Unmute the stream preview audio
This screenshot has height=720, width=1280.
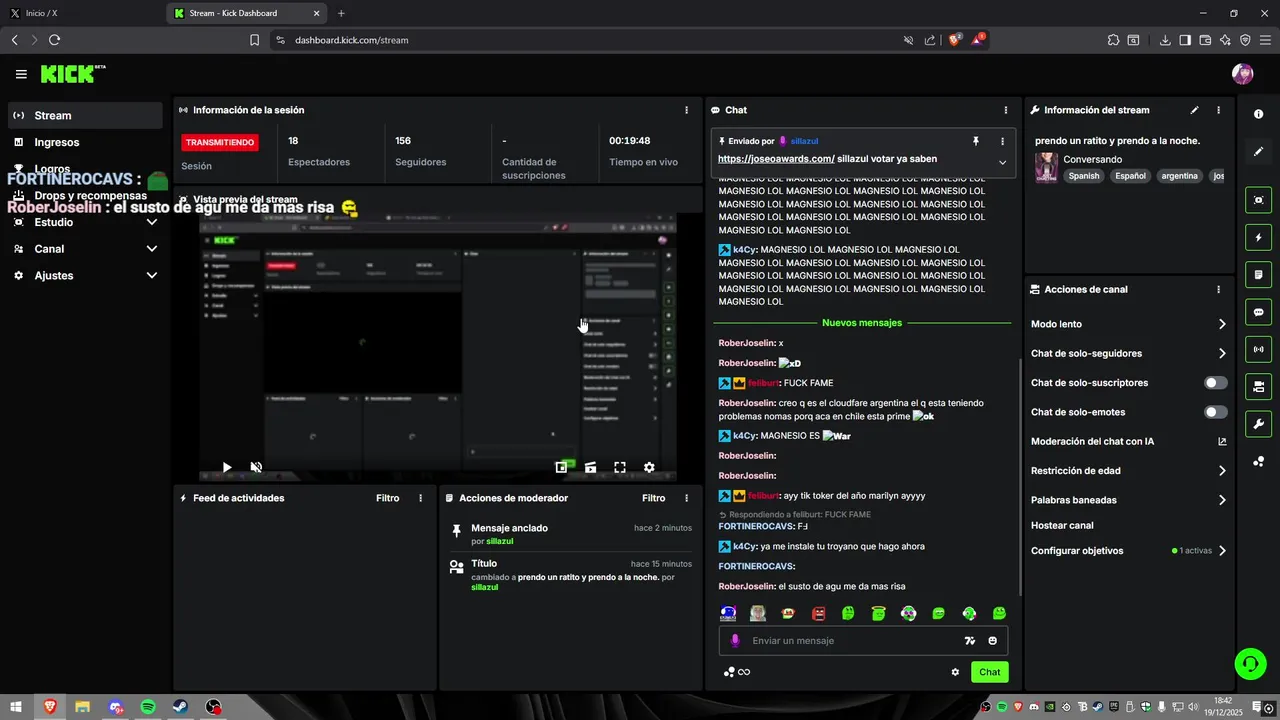[x=256, y=467]
